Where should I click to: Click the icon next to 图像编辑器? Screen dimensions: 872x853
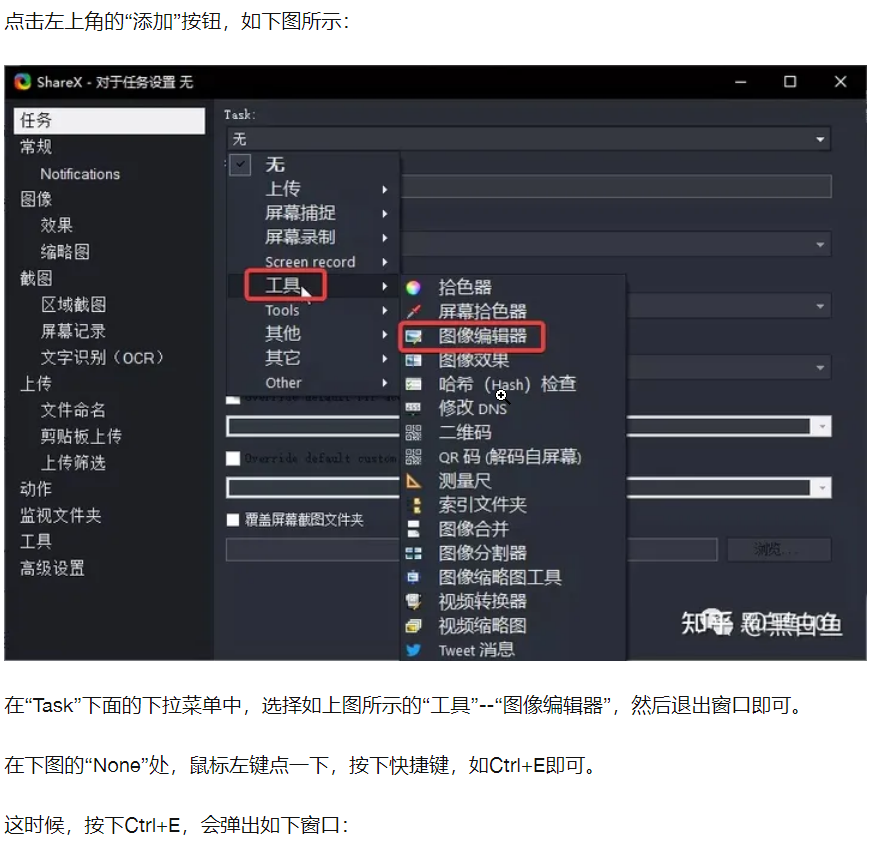tap(413, 336)
